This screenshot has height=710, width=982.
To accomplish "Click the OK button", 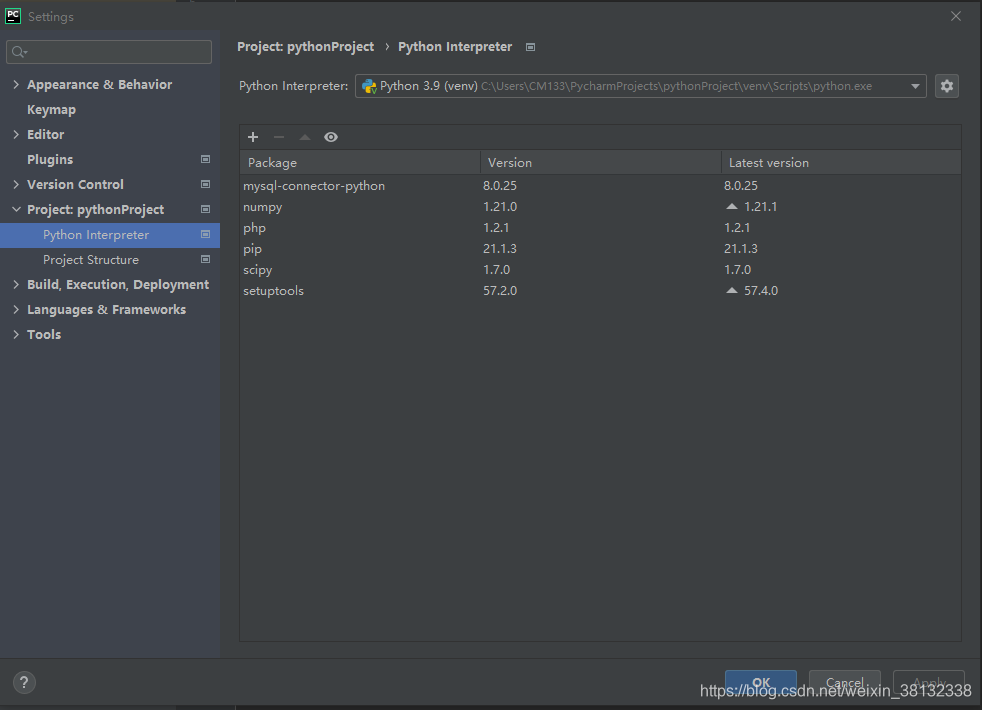I will [x=761, y=682].
